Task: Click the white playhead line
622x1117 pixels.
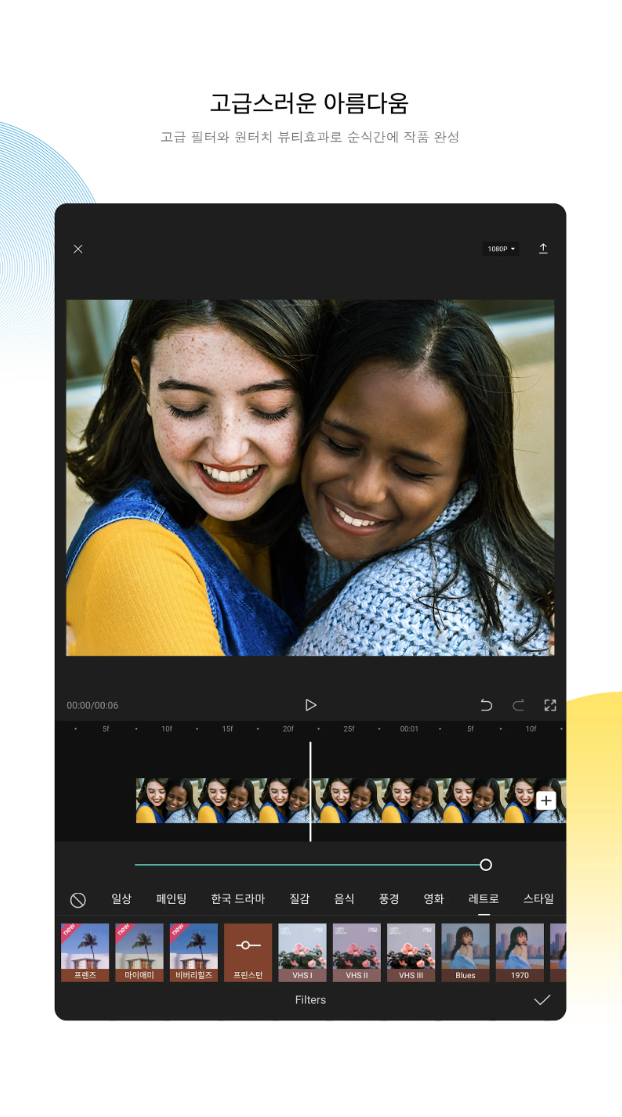Action: click(310, 791)
